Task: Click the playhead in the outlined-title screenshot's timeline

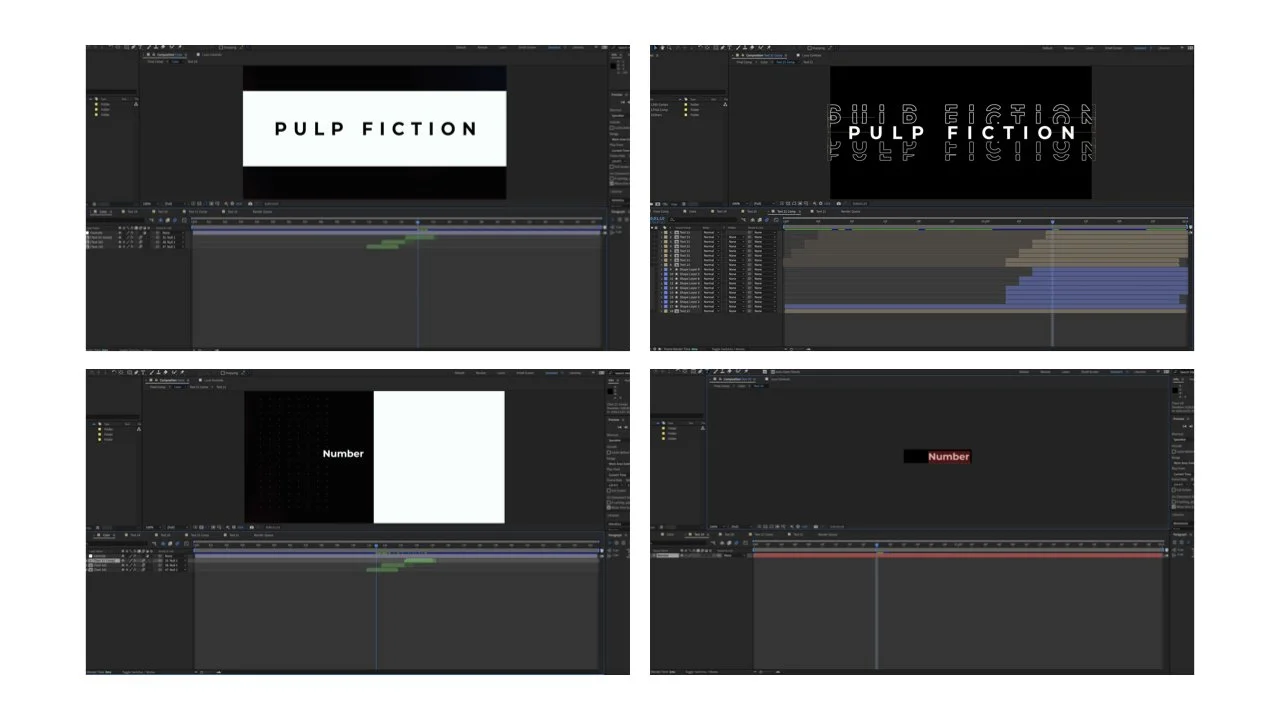Action: point(1052,221)
